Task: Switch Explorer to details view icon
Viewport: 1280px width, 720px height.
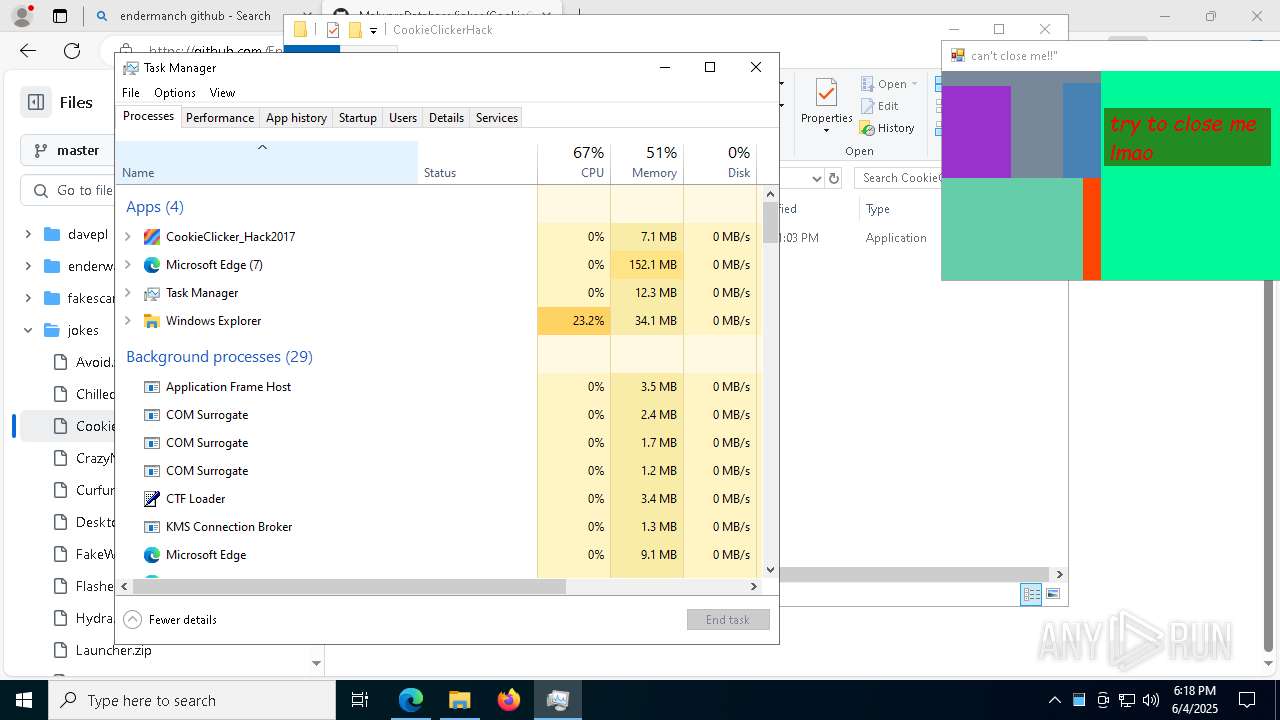Action: [1031, 594]
